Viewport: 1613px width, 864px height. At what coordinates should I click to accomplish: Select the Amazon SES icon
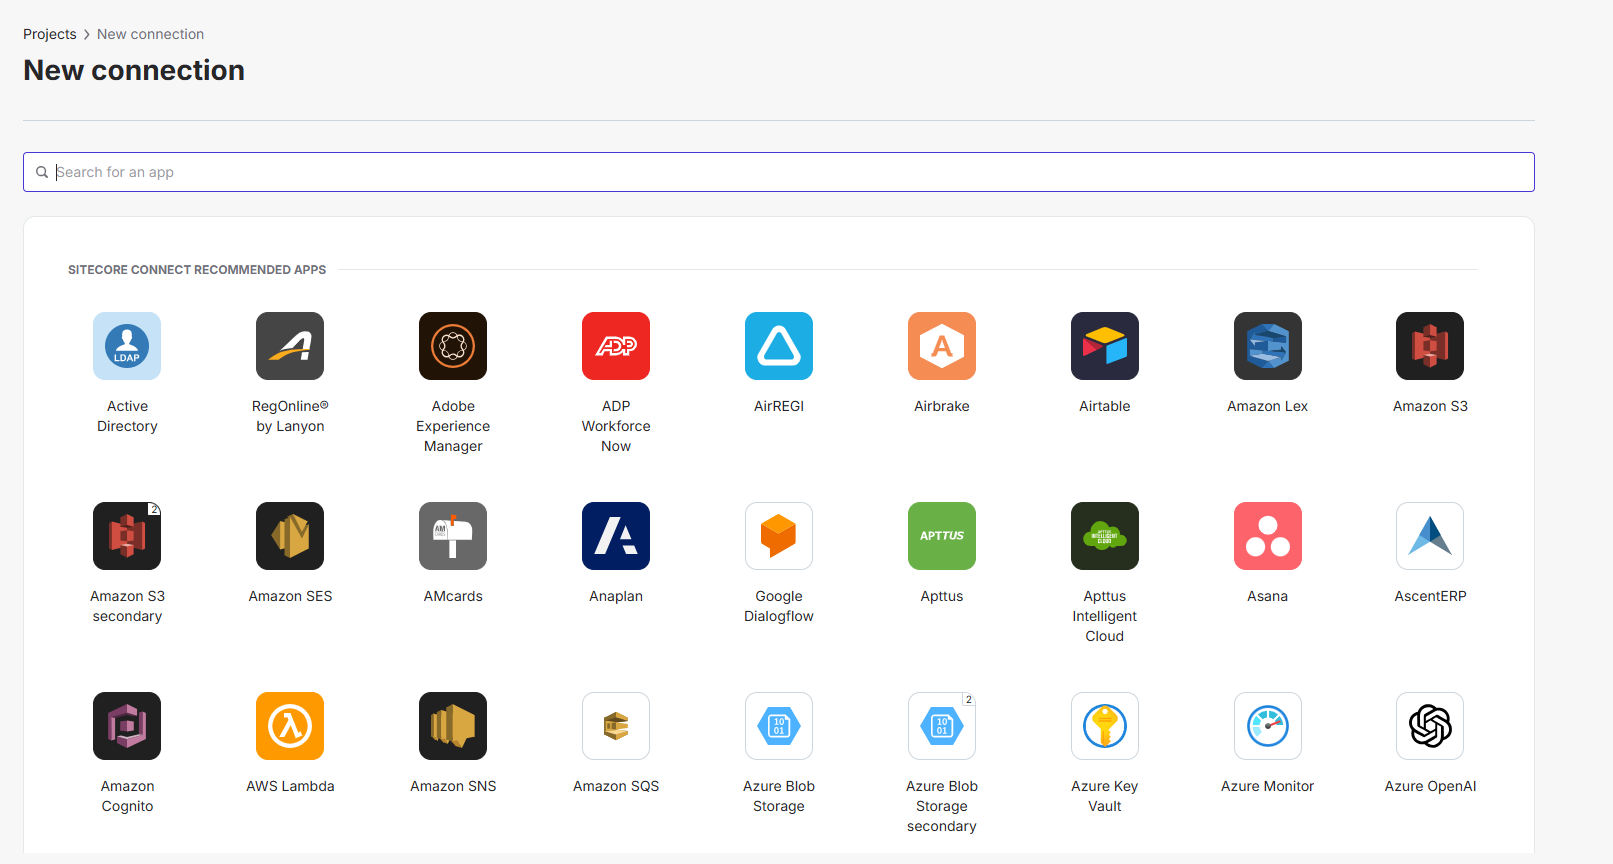pyautogui.click(x=290, y=536)
